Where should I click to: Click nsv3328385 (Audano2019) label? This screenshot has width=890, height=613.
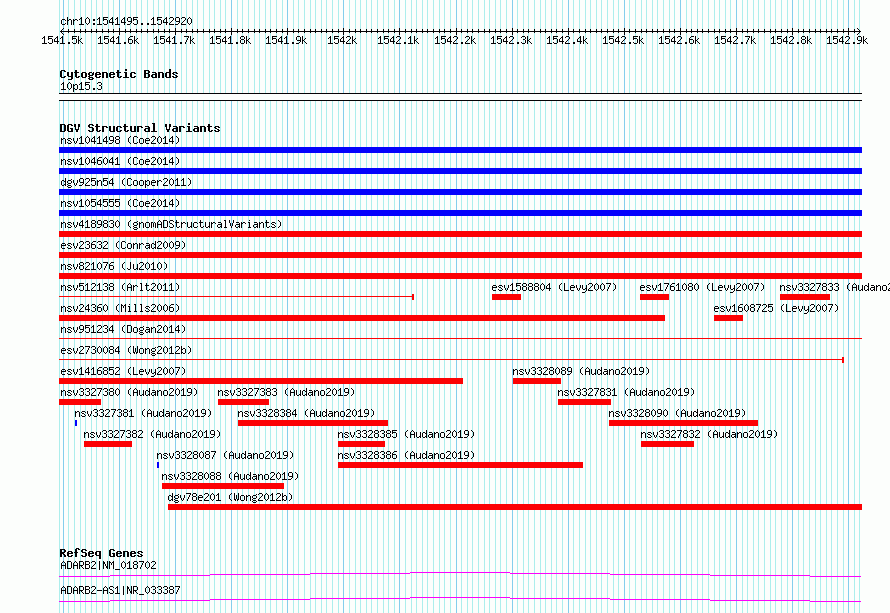pos(406,434)
